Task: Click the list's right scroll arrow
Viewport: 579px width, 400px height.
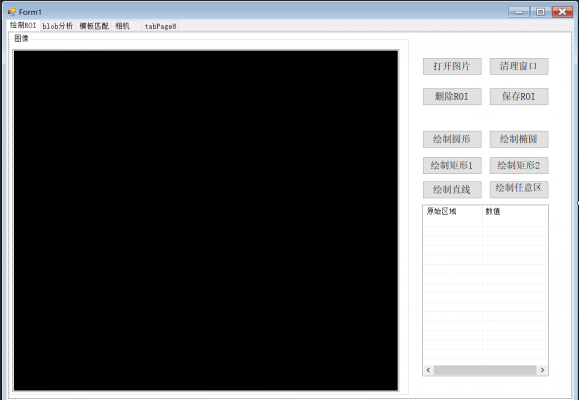Action: (542, 370)
